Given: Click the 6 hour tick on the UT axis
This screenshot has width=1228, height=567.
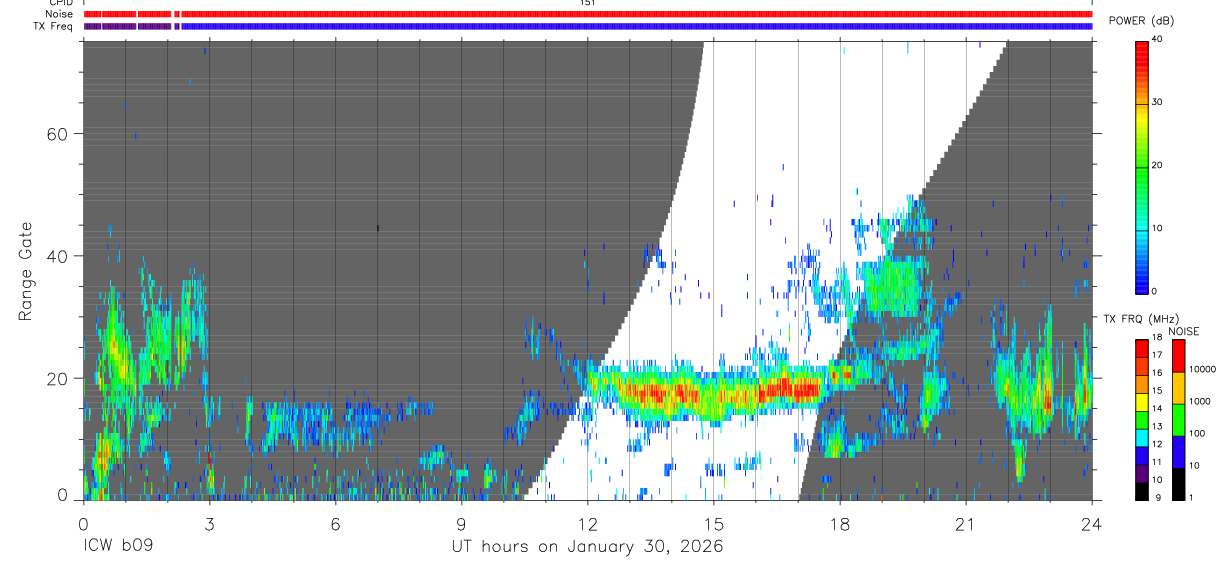Looking at the screenshot, I should [335, 524].
